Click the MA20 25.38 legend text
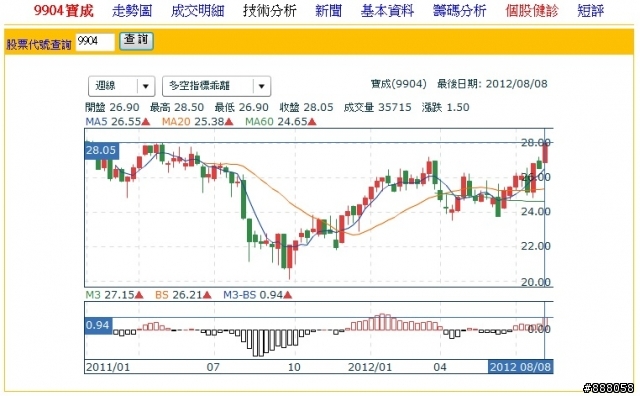The height and width of the screenshot is (396, 640). point(198,122)
